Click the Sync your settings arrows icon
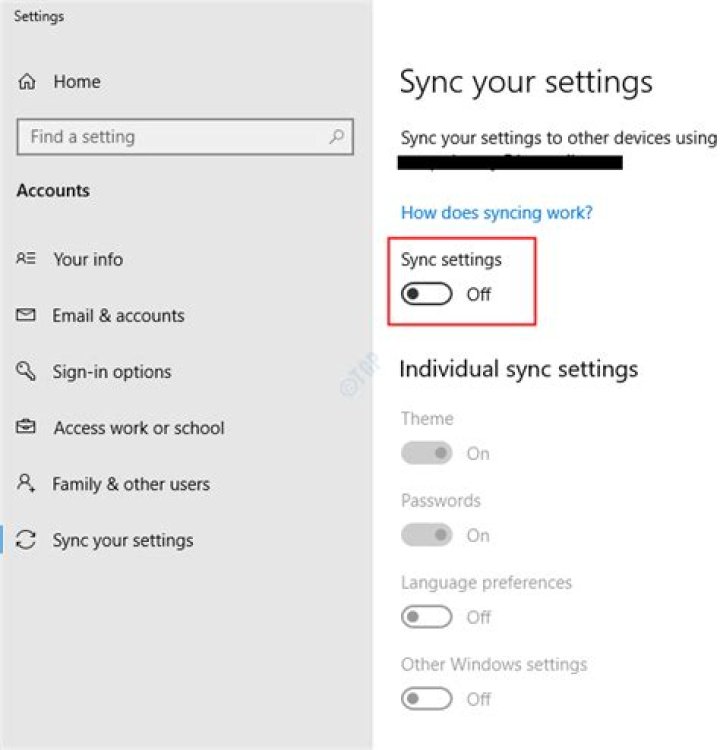This screenshot has height=750, width=720. pos(26,540)
